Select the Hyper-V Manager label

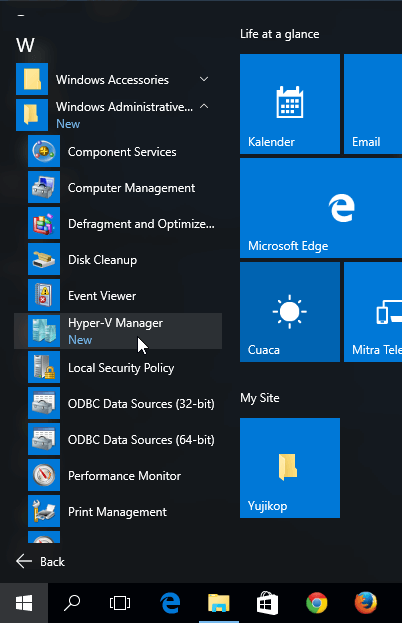tap(115, 323)
